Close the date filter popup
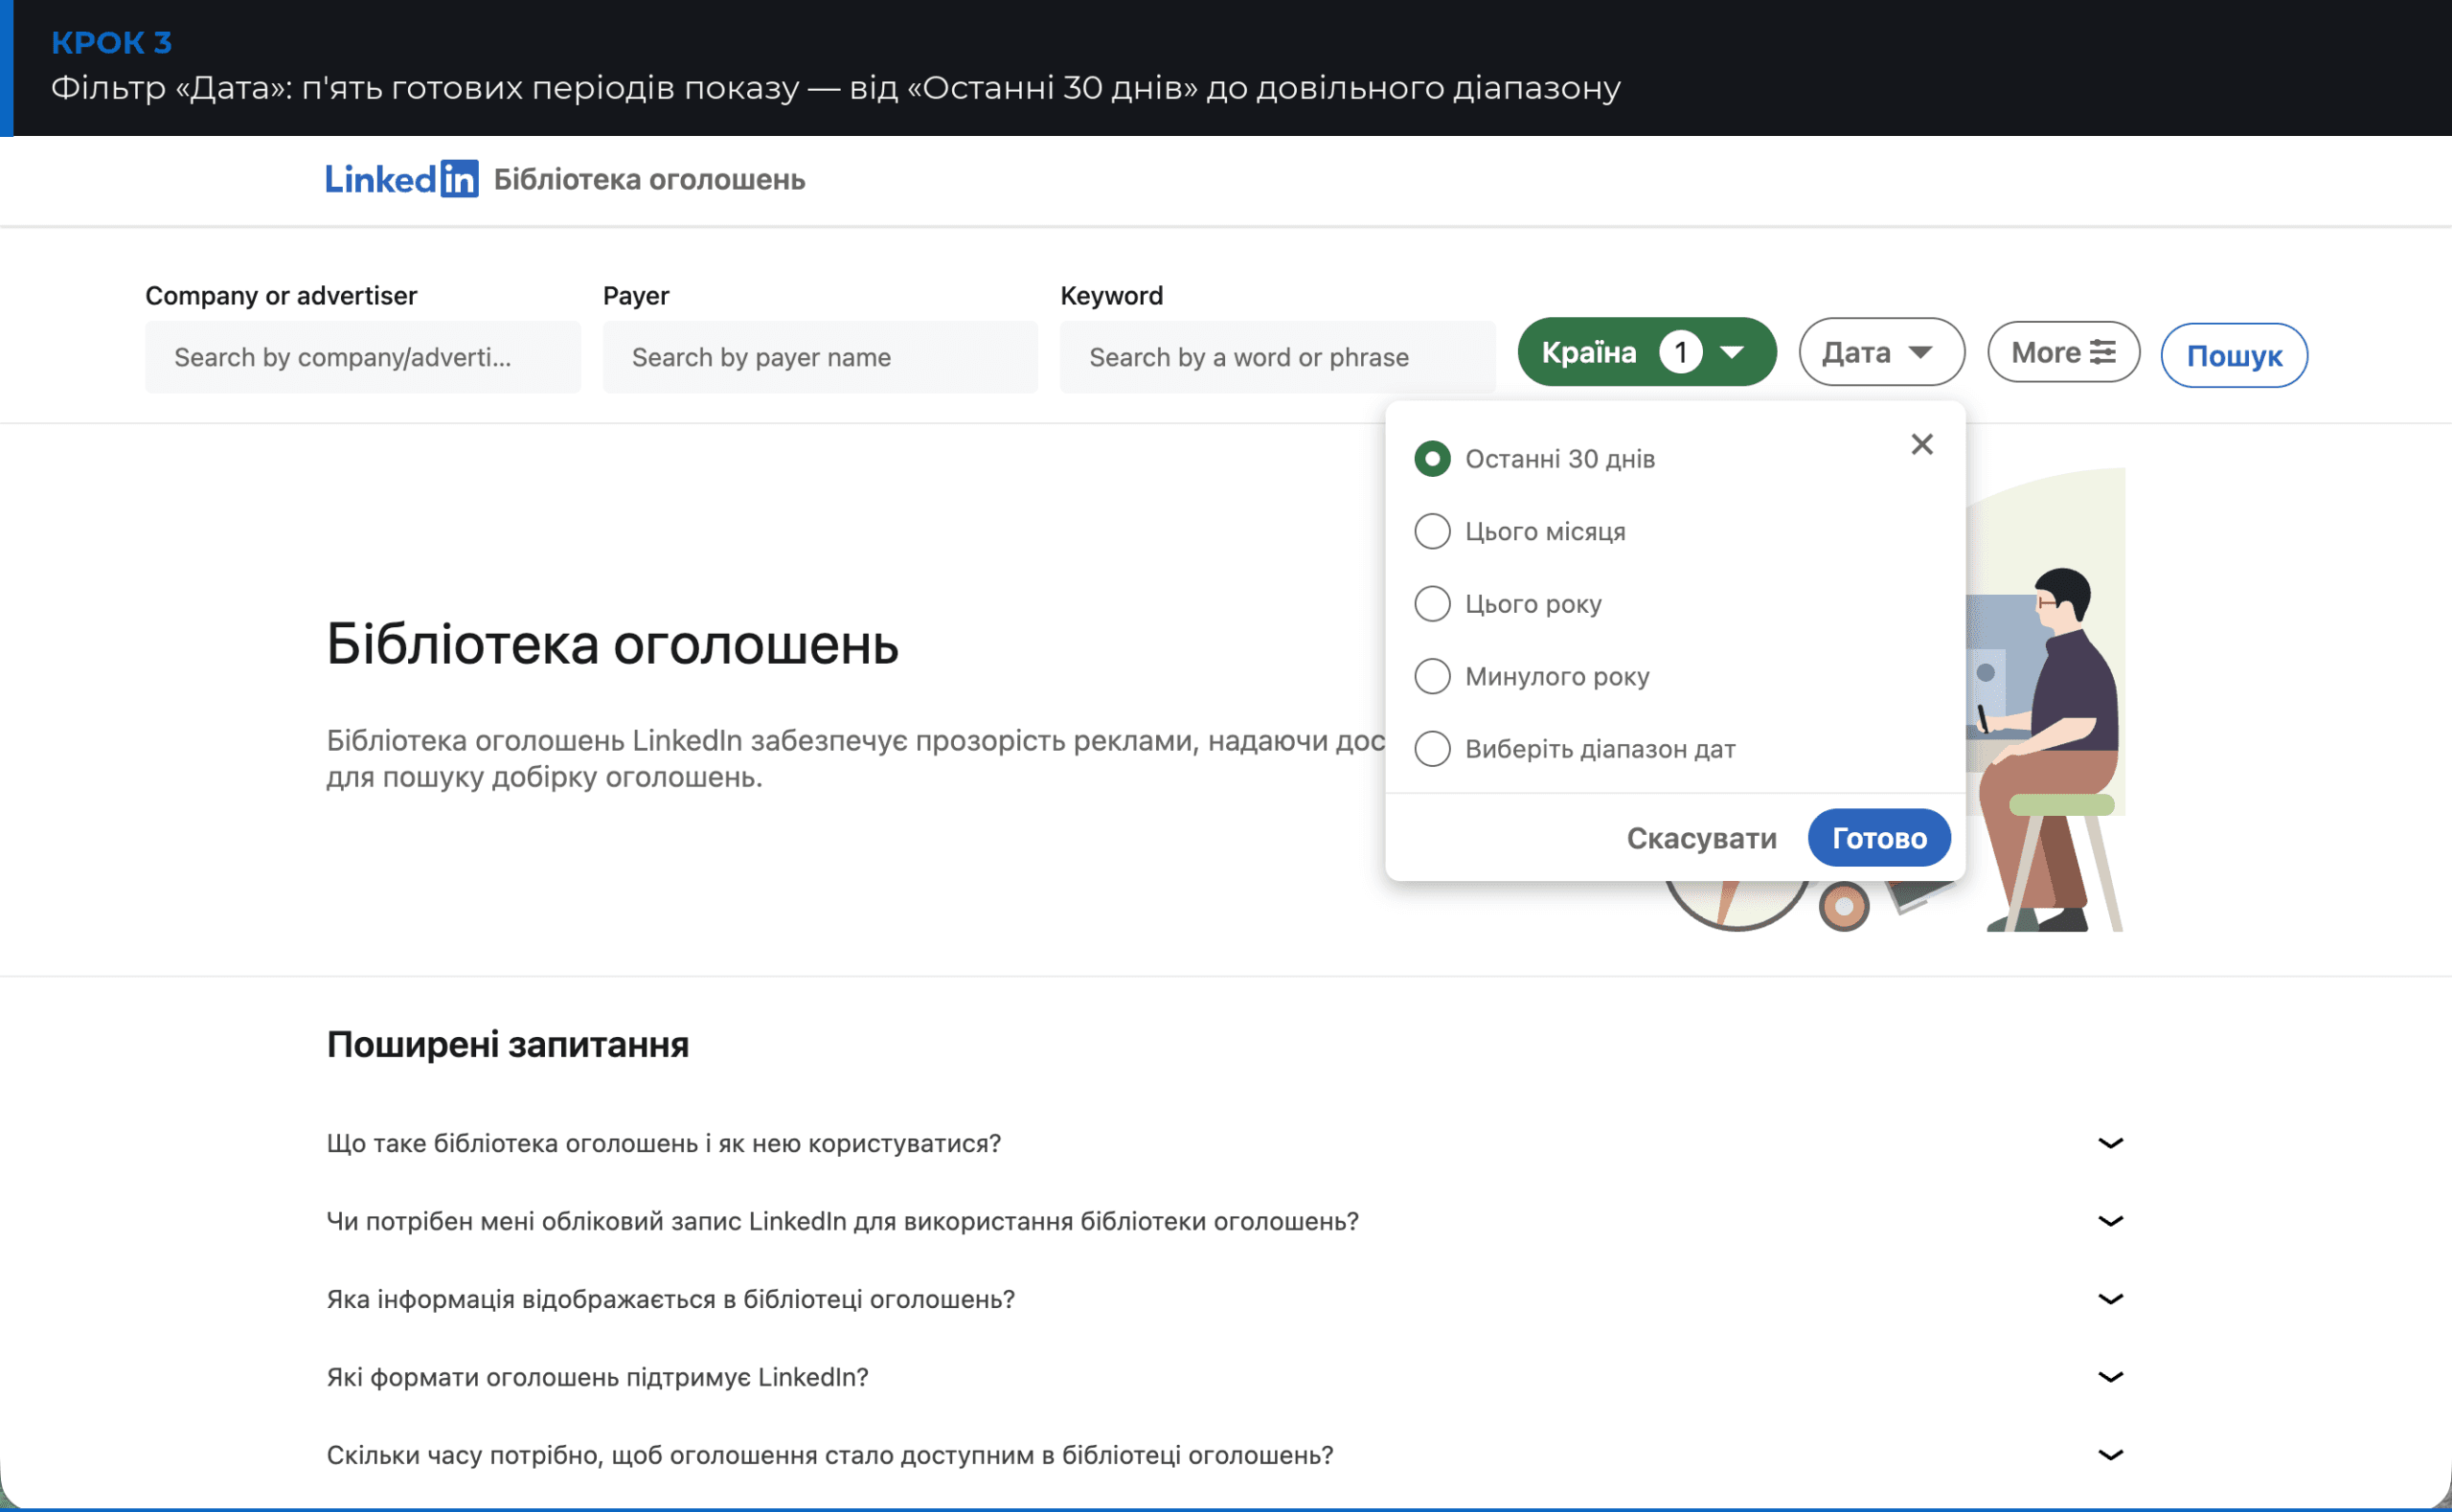2452x1512 pixels. click(x=1922, y=444)
